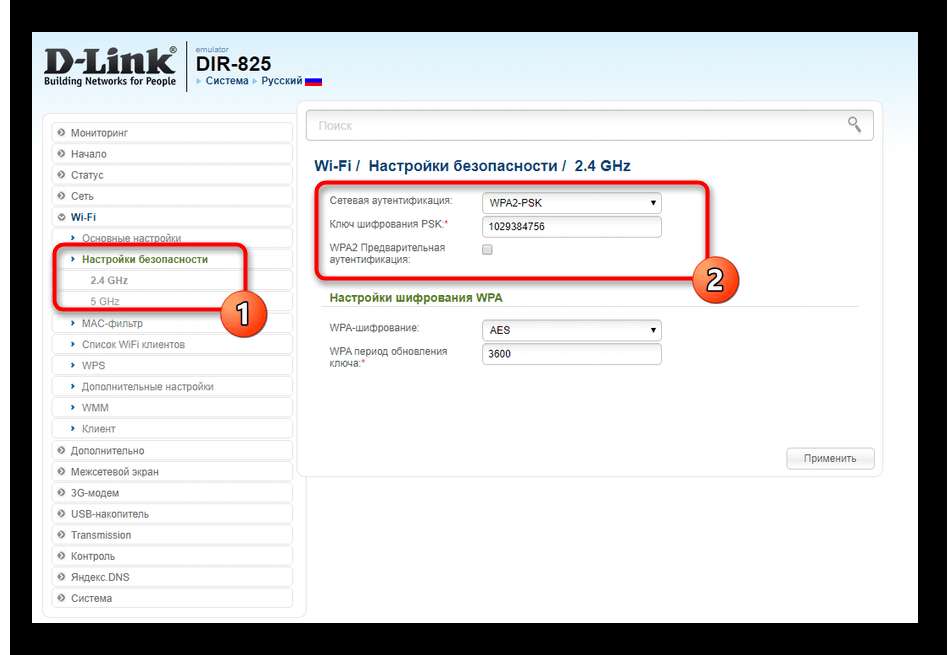This screenshot has width=950, height=655.
Task: Expand the Мониторинг sidebar item
Action: 172,133
